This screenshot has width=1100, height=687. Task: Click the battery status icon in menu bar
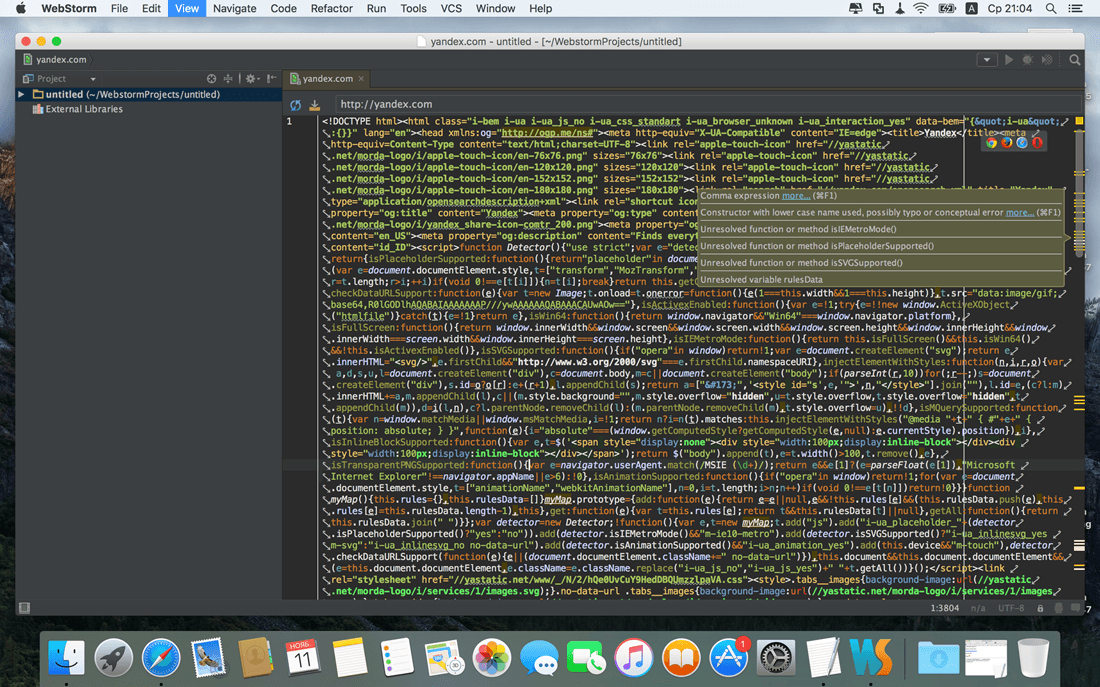point(947,8)
